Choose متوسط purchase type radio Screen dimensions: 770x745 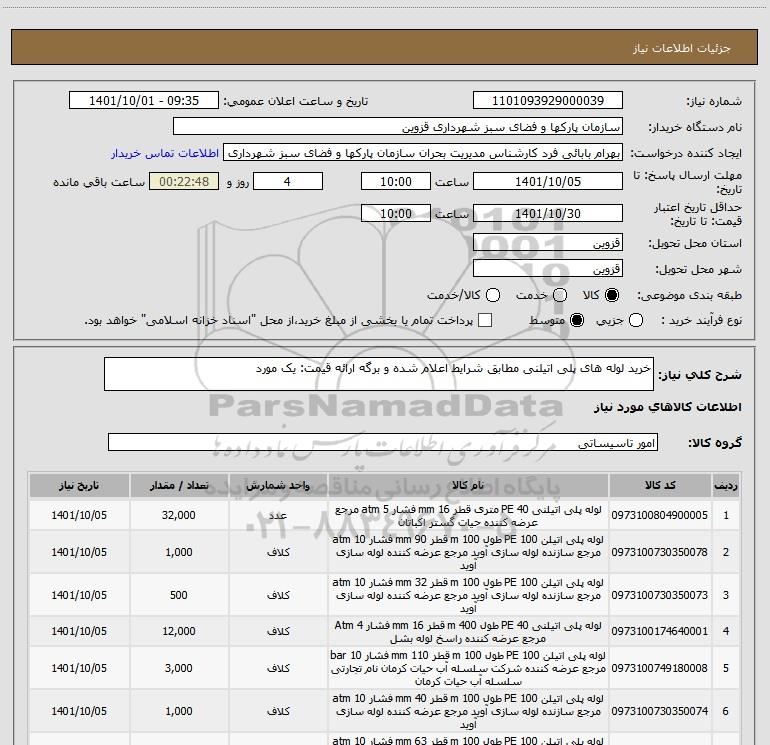coord(577,320)
